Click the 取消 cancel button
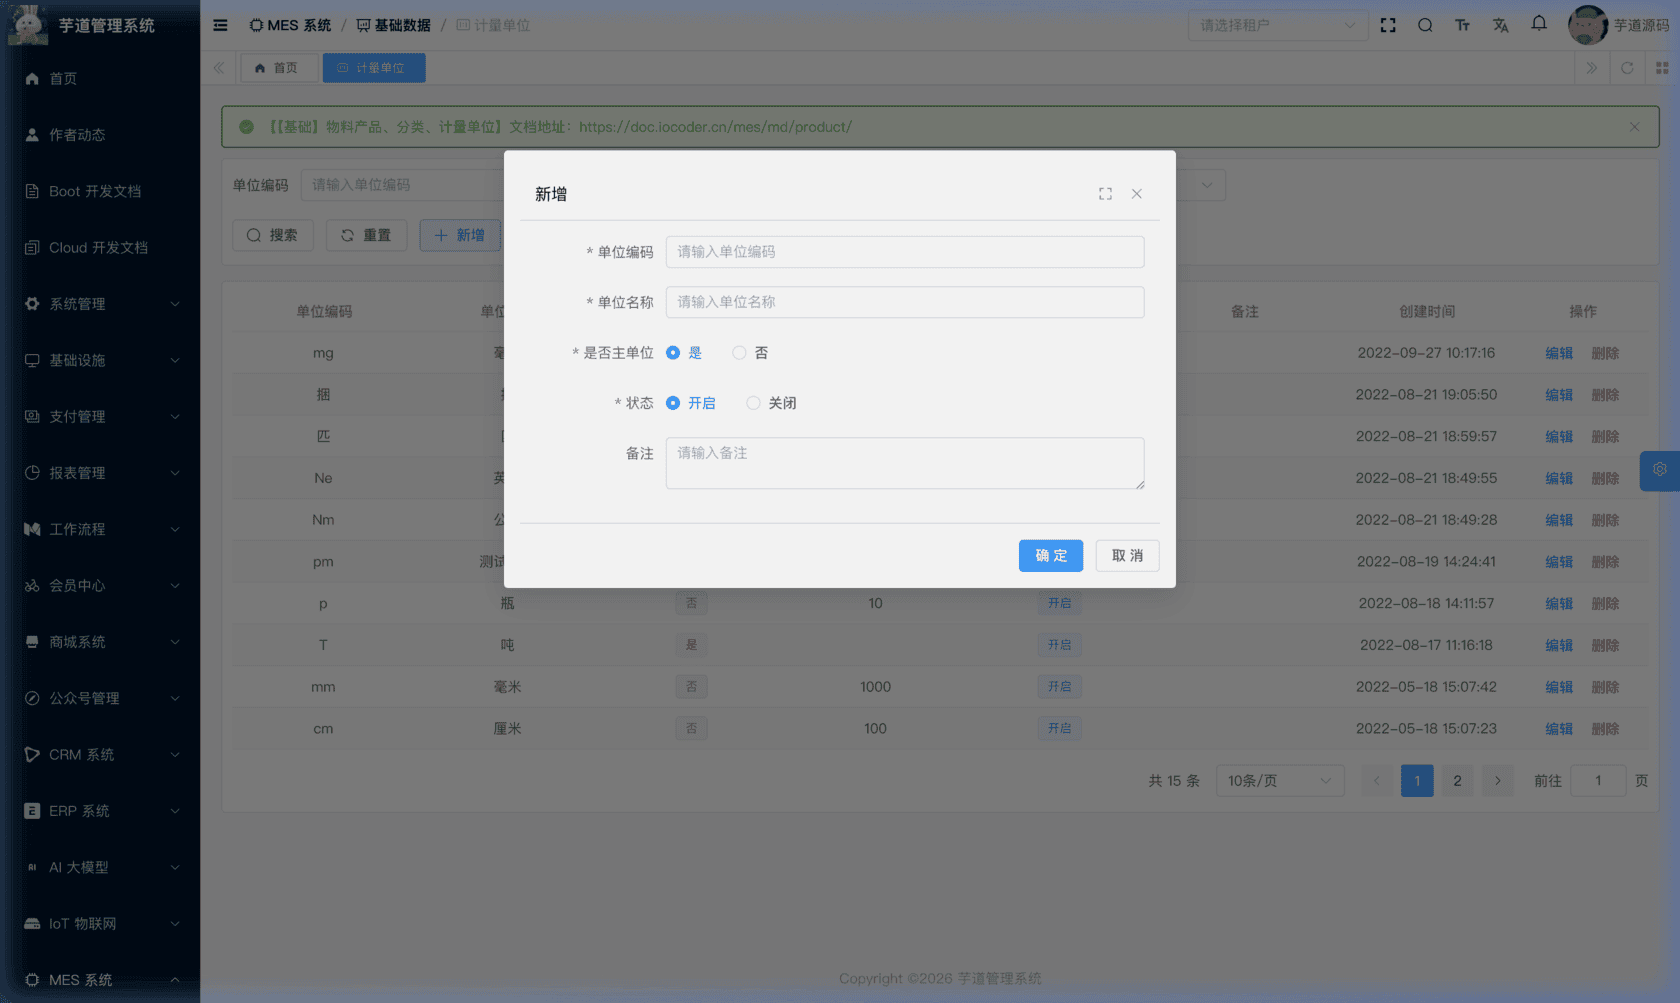 click(1127, 556)
